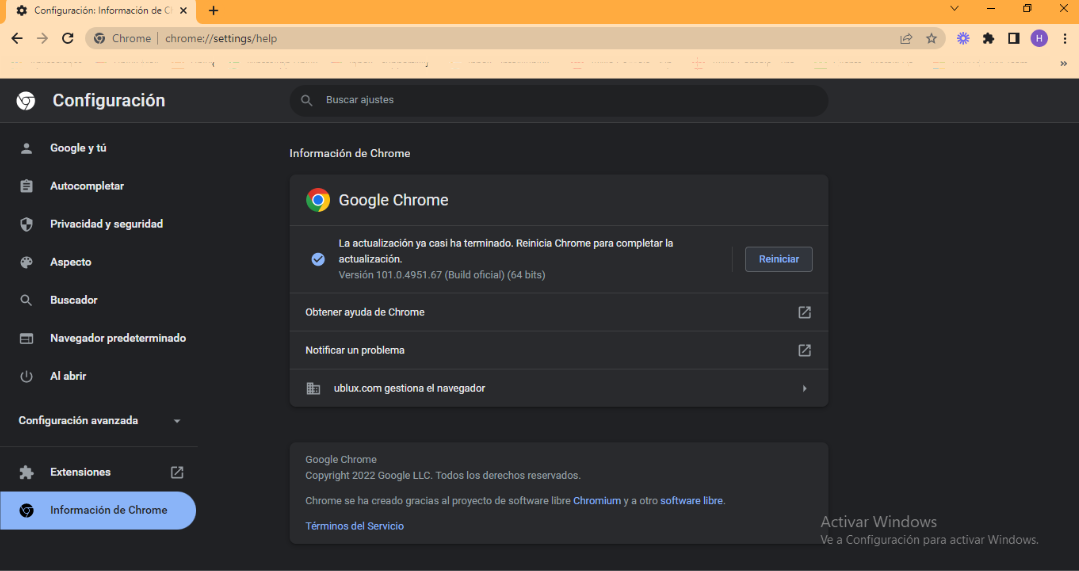Click the Google Chrome logo in the card
The image size is (1079, 571).
click(318, 200)
